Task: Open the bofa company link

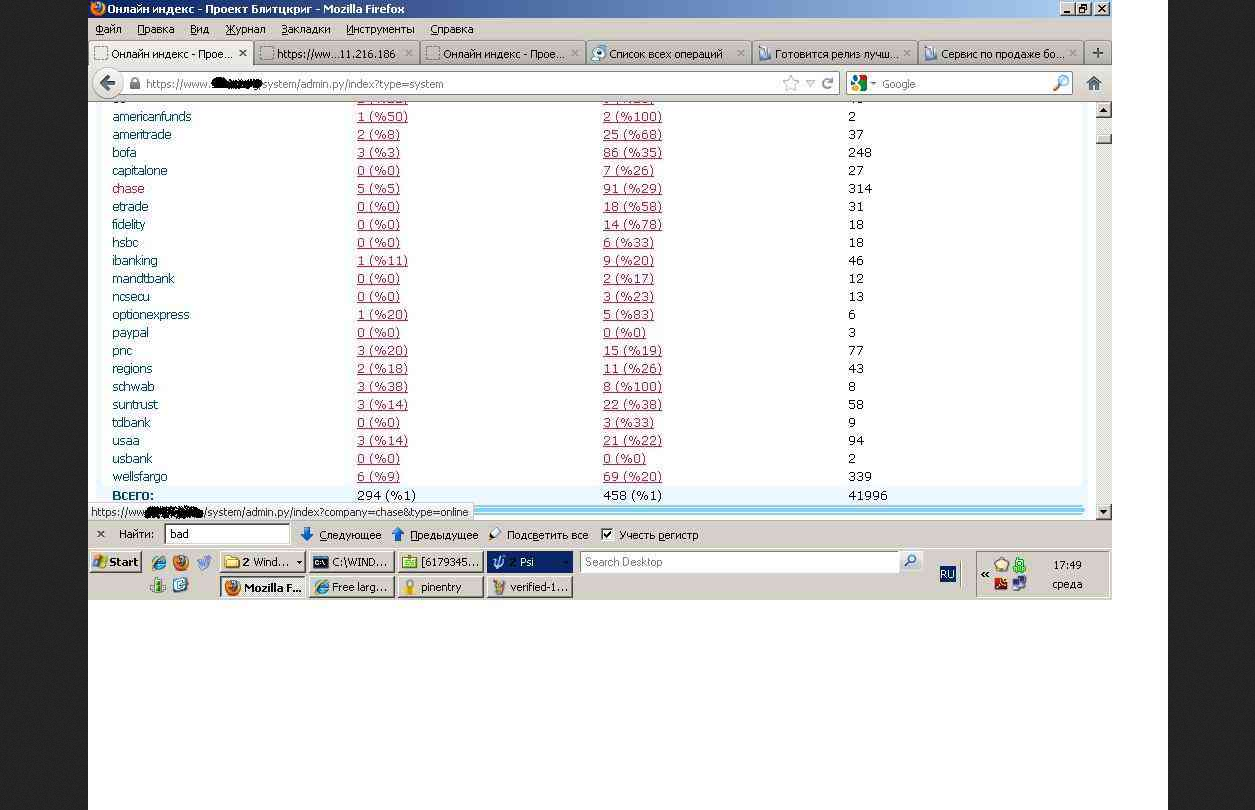Action: 124,153
